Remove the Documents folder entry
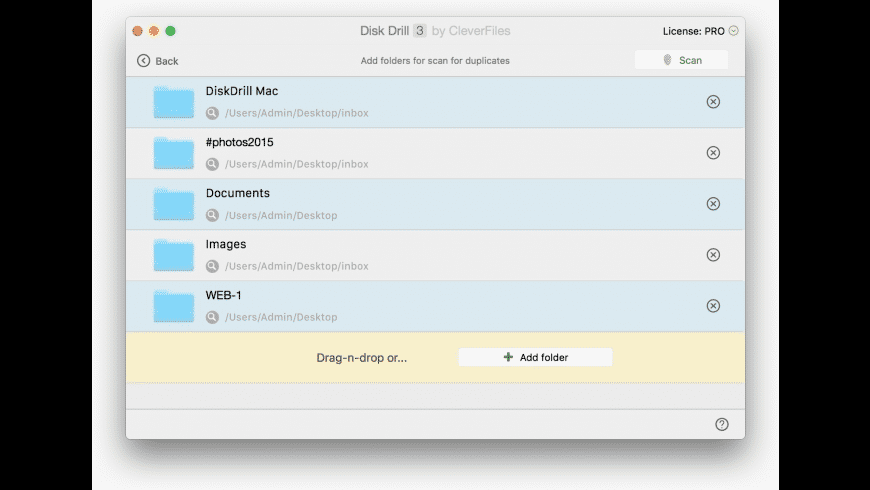Screen dimensions: 870x490 tap(713, 204)
